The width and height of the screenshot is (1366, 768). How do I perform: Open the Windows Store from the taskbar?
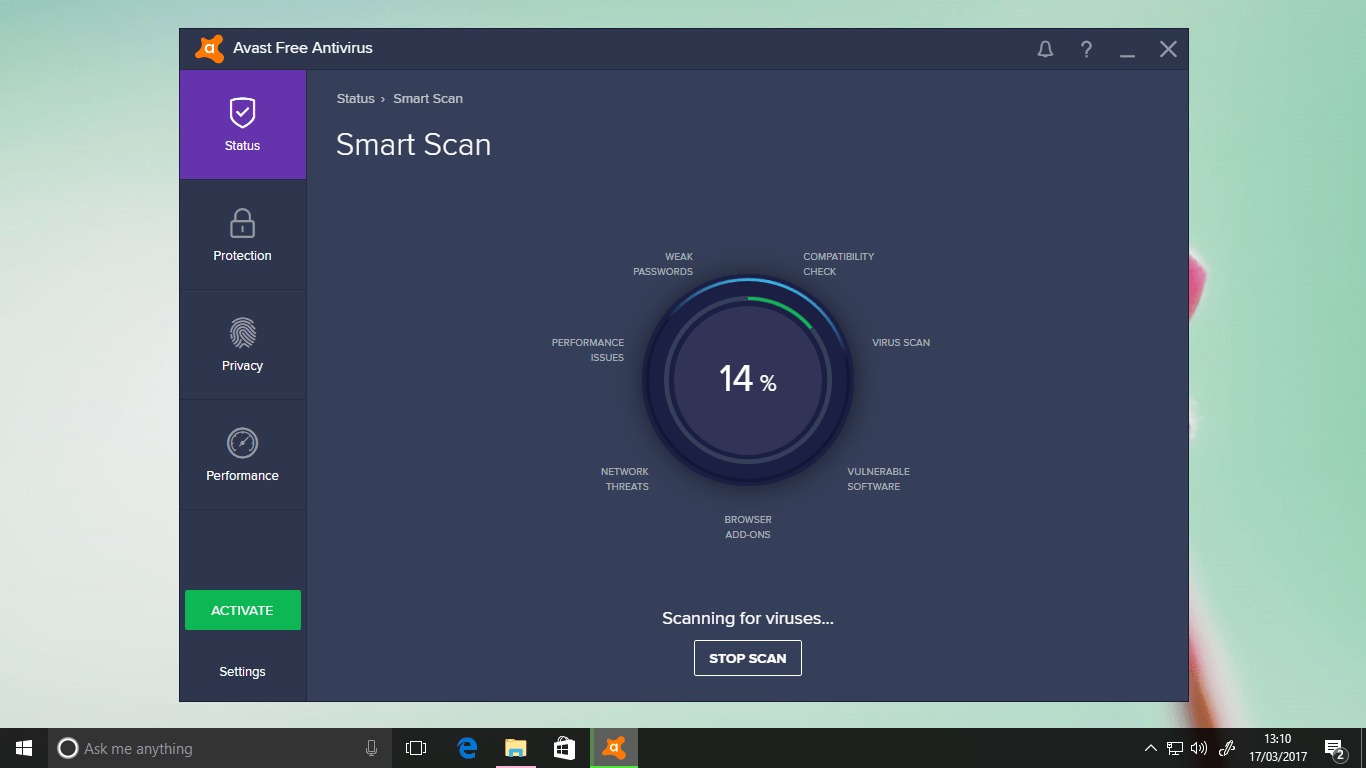pyautogui.click(x=564, y=747)
